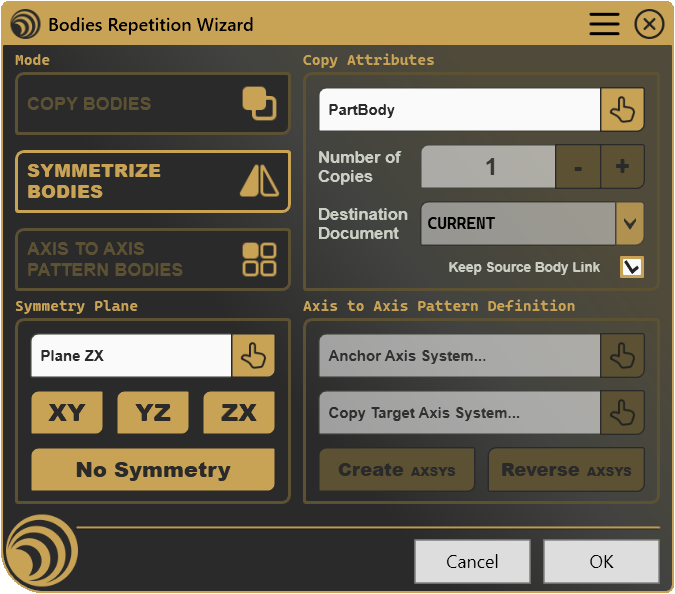This screenshot has height=594, width=675.
Task: Decrease number of copies with minus button
Action: click(578, 167)
